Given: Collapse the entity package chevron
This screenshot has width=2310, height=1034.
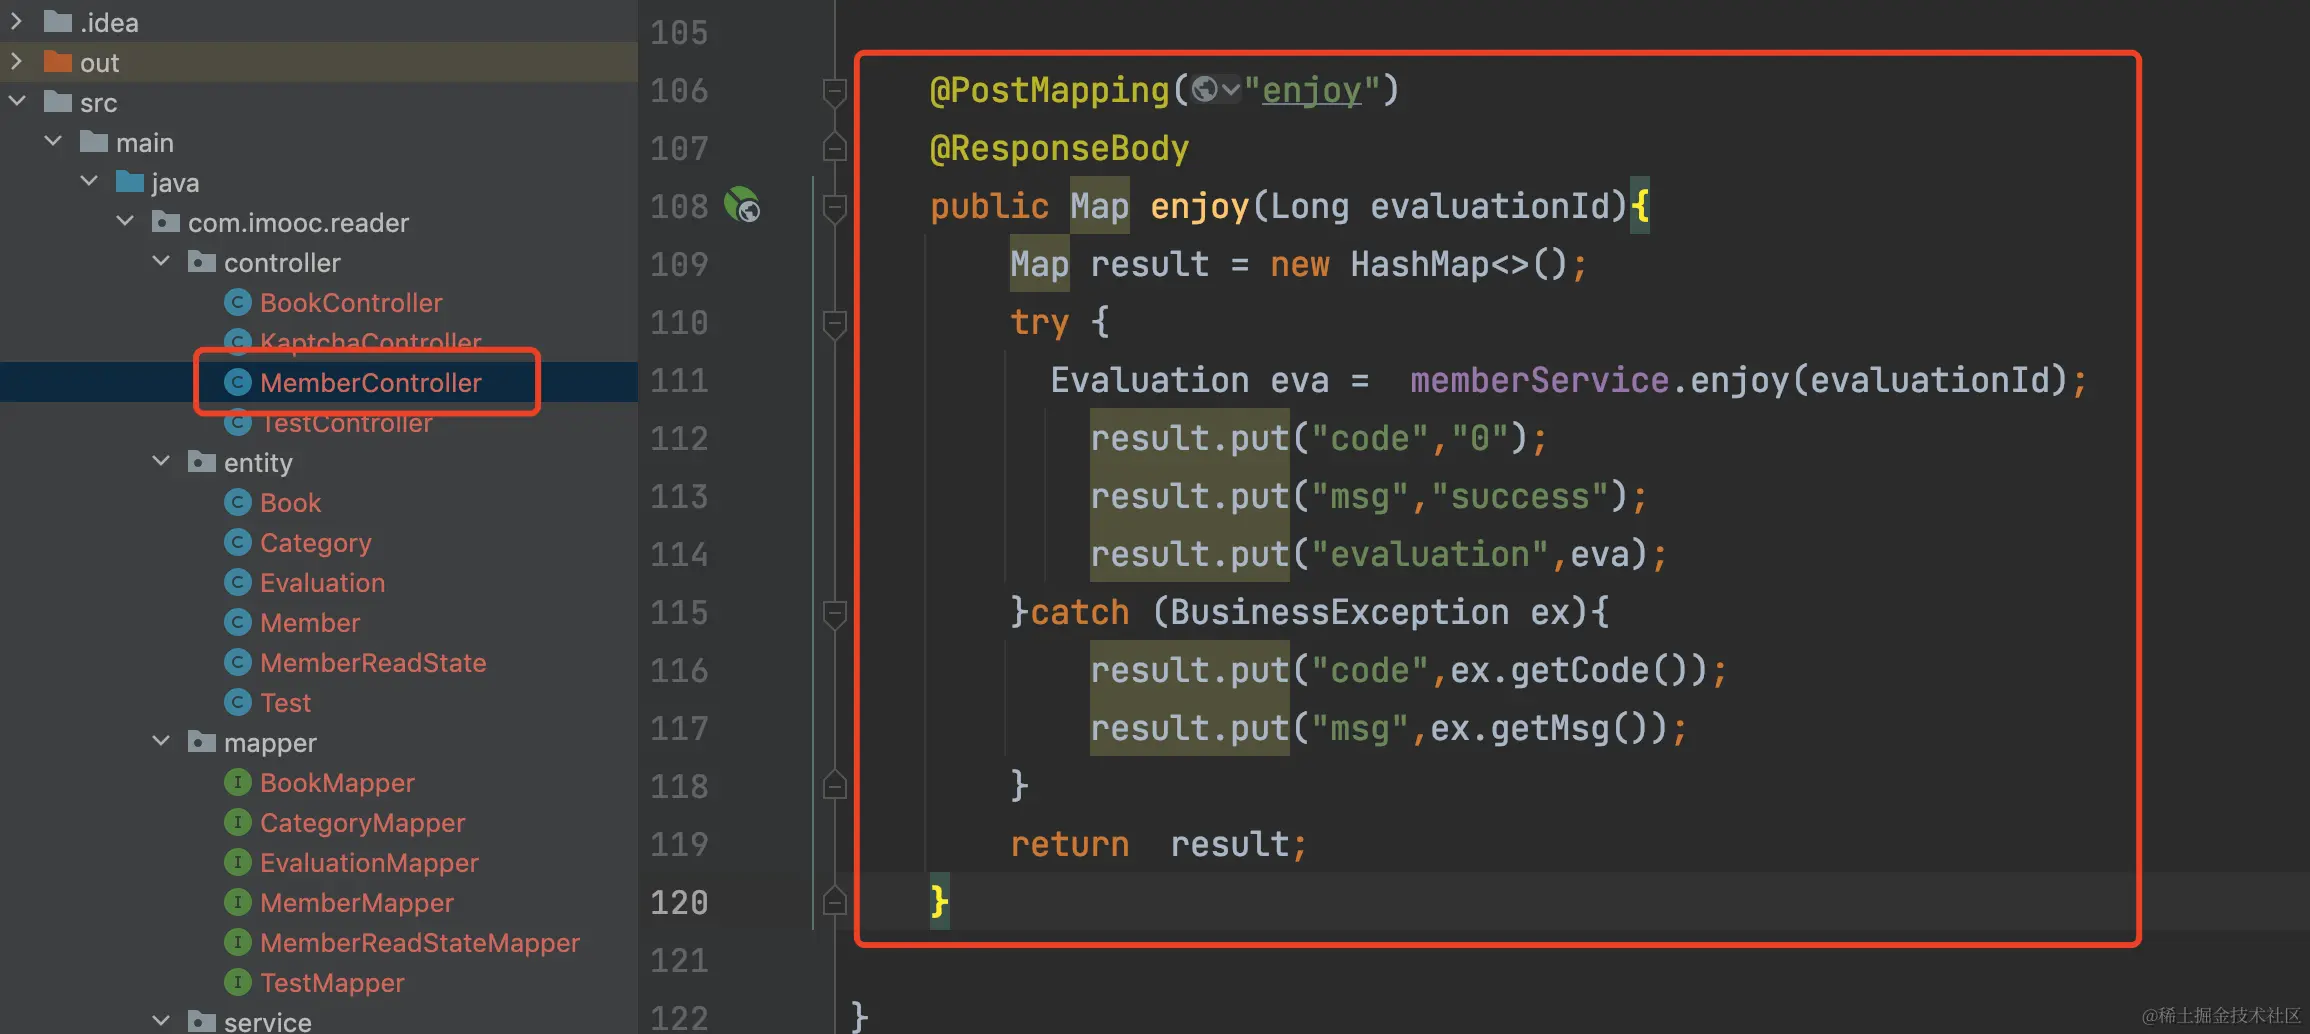Looking at the screenshot, I should point(161,461).
